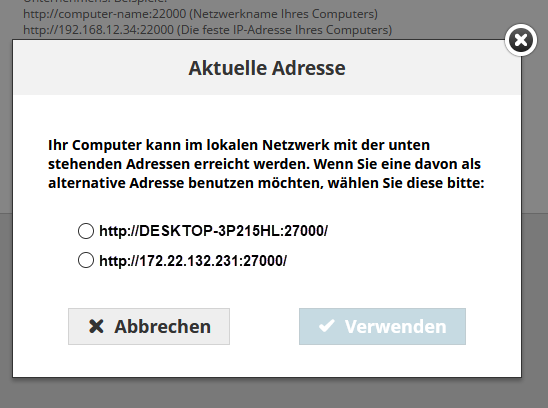Click the word Abbrechen on the cancel button
The width and height of the screenshot is (548, 408).
[163, 327]
